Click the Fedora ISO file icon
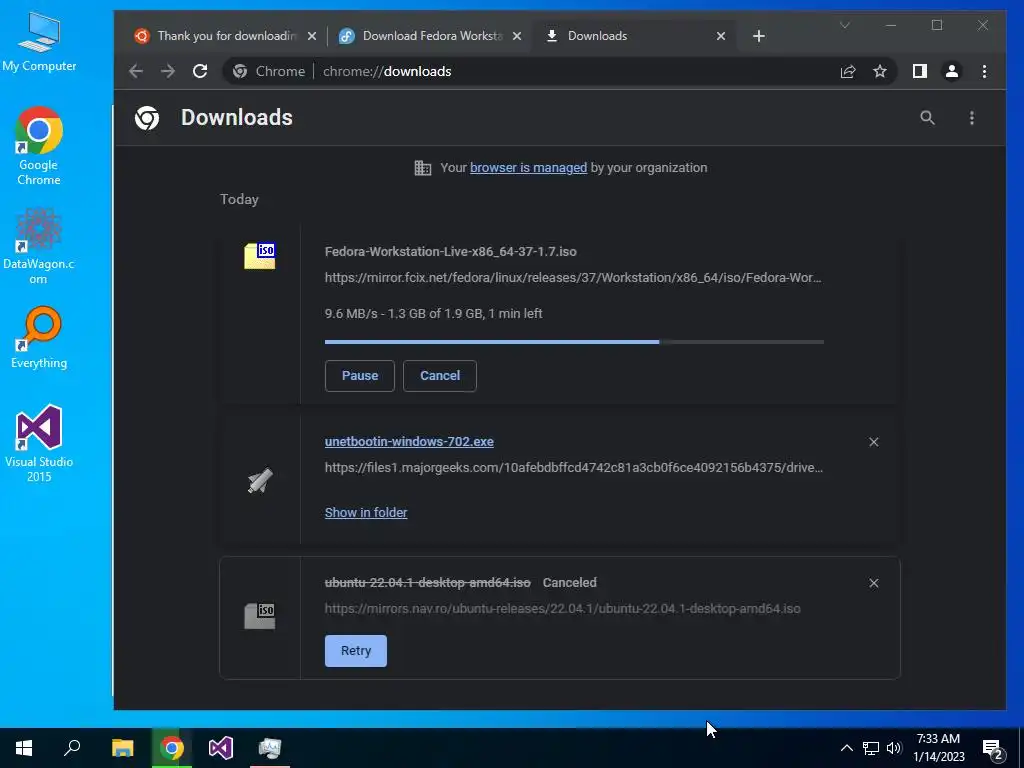 point(260,255)
